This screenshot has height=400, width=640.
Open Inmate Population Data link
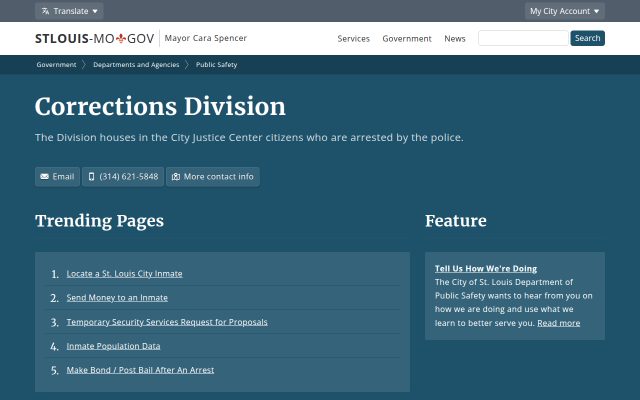click(113, 346)
